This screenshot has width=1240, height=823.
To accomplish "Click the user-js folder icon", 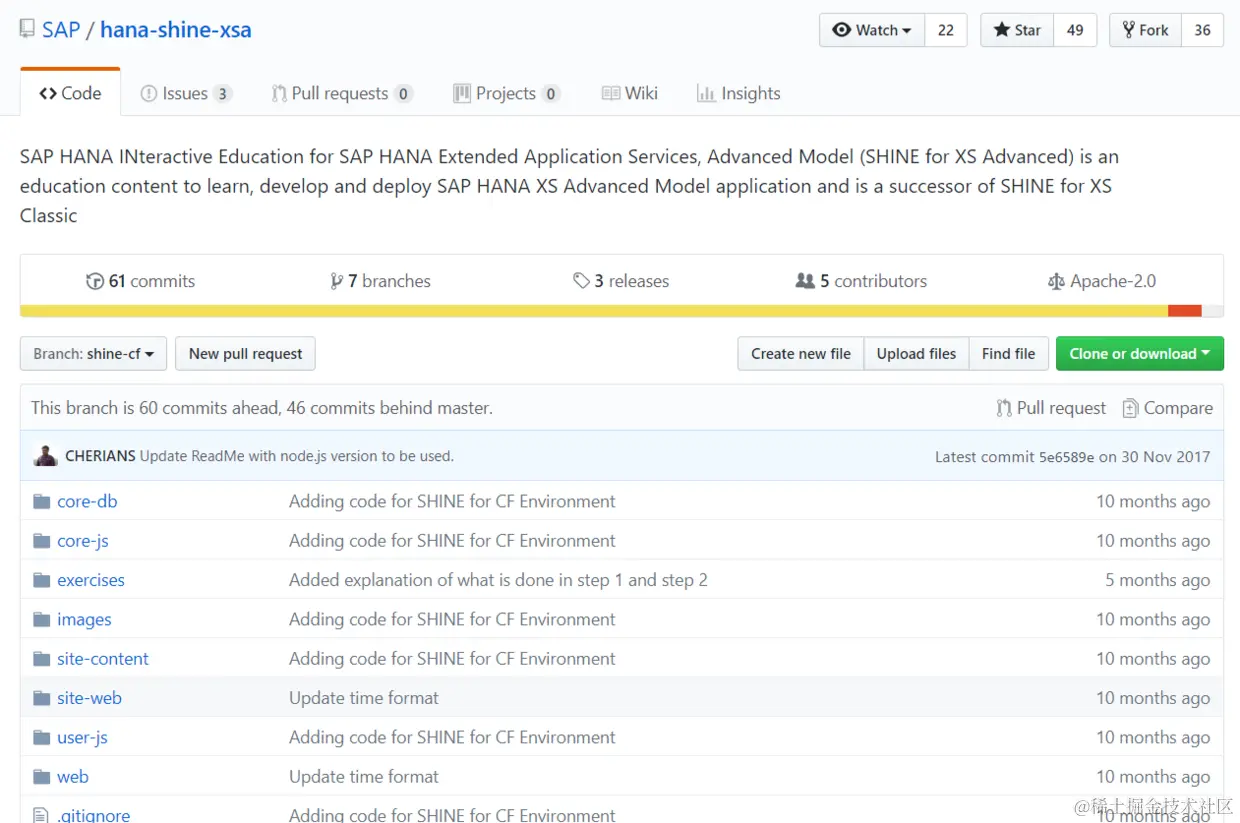I will (x=41, y=738).
